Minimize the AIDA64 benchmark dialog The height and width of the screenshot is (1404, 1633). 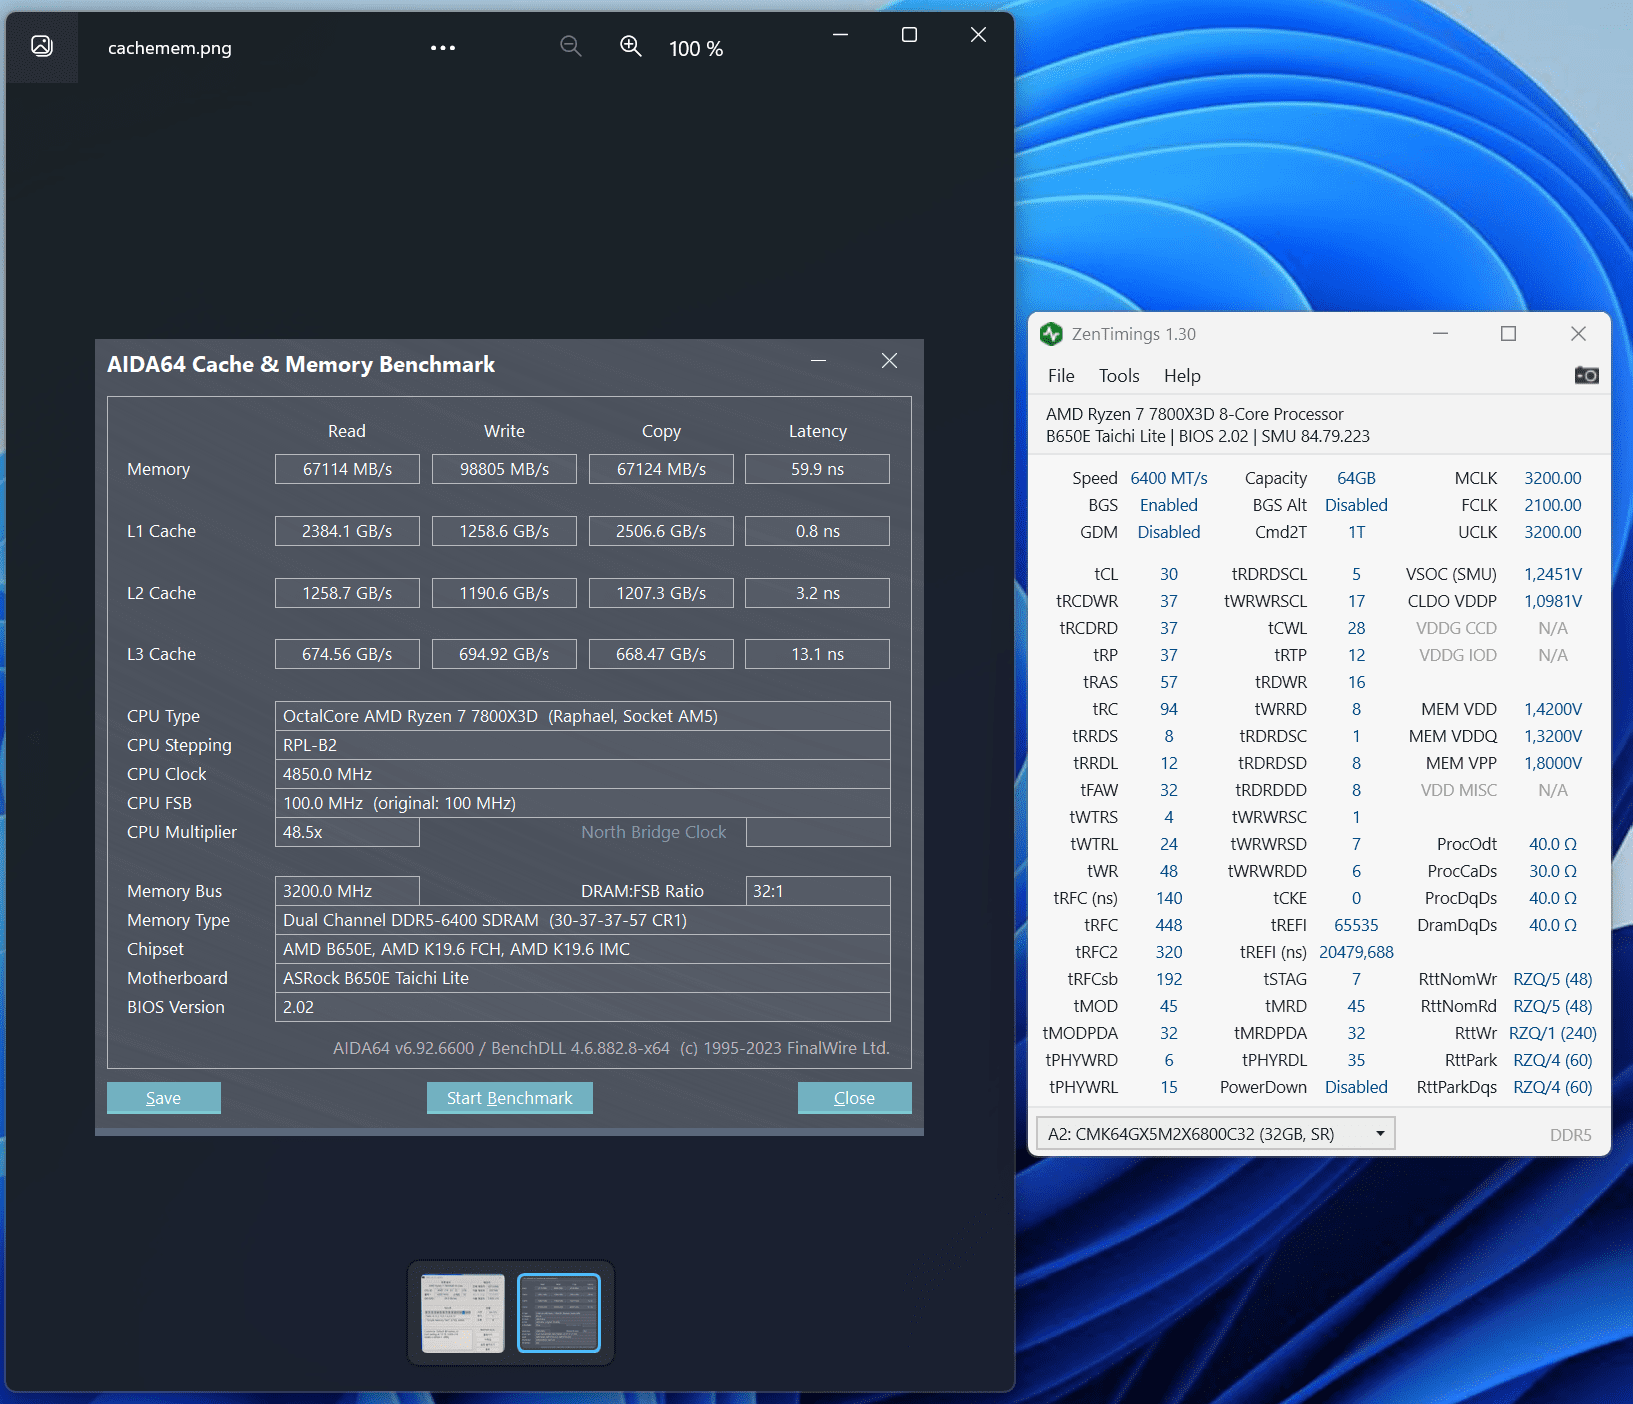pyautogui.click(x=818, y=361)
